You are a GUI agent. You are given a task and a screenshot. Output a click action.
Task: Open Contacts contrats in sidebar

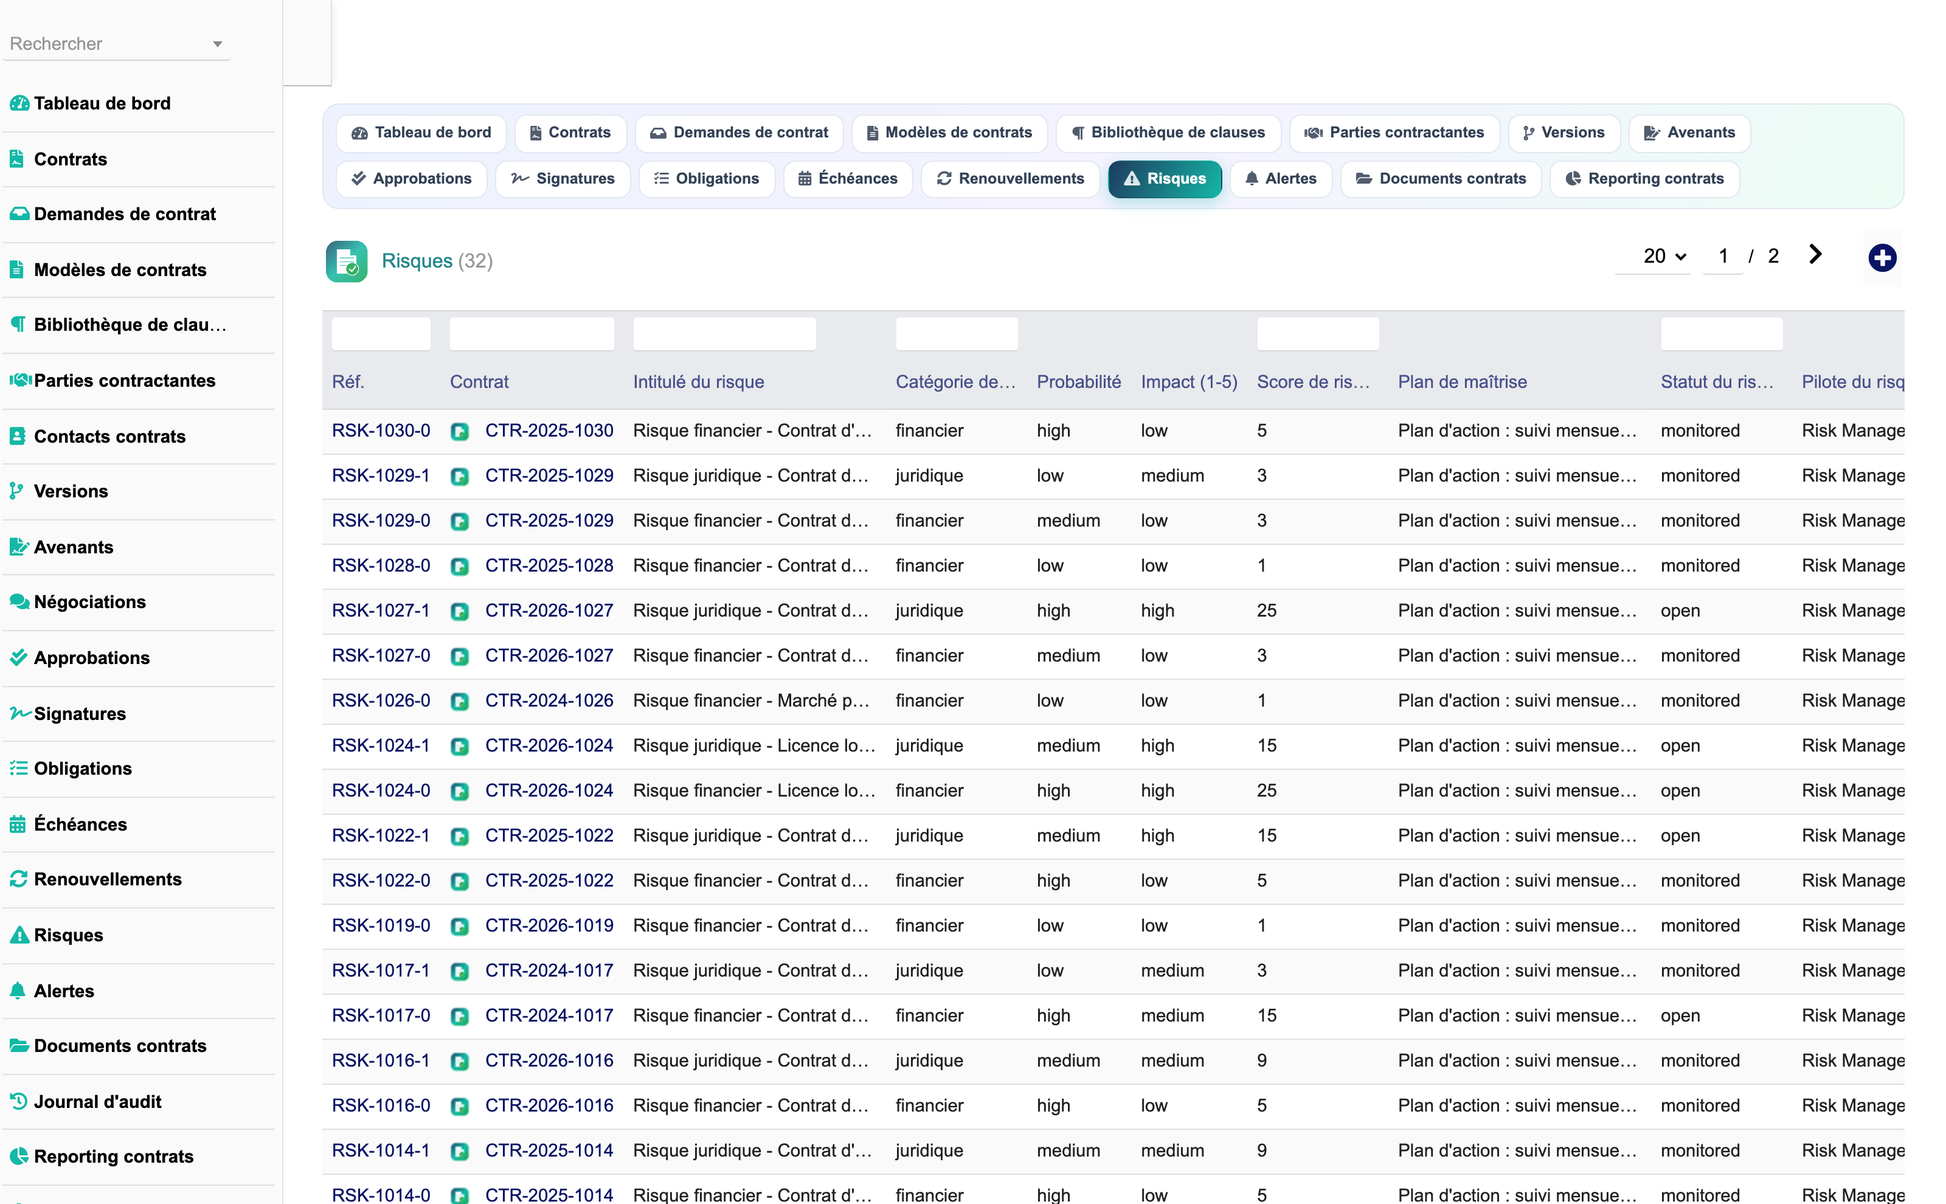pos(110,436)
